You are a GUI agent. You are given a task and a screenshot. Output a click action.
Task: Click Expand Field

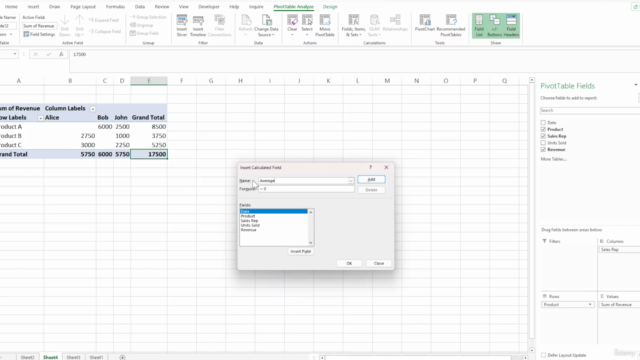(x=104, y=20)
